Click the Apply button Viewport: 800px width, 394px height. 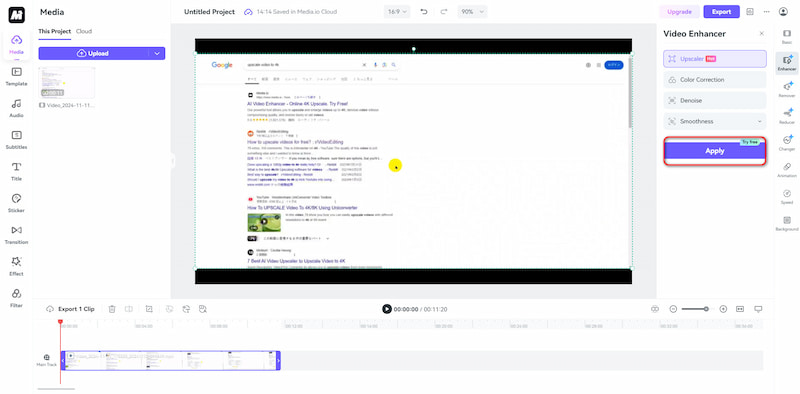point(715,151)
